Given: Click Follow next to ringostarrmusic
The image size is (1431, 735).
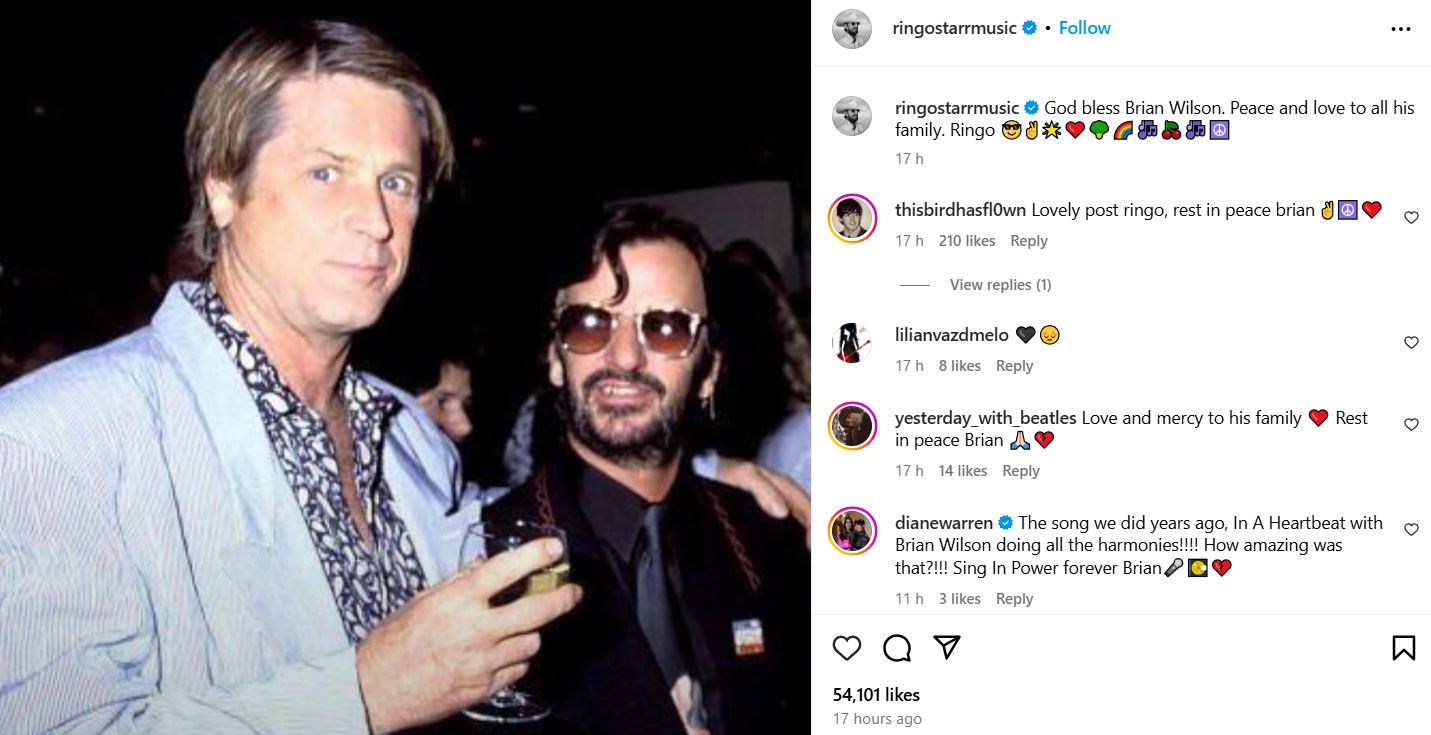Looking at the screenshot, I should (1084, 28).
